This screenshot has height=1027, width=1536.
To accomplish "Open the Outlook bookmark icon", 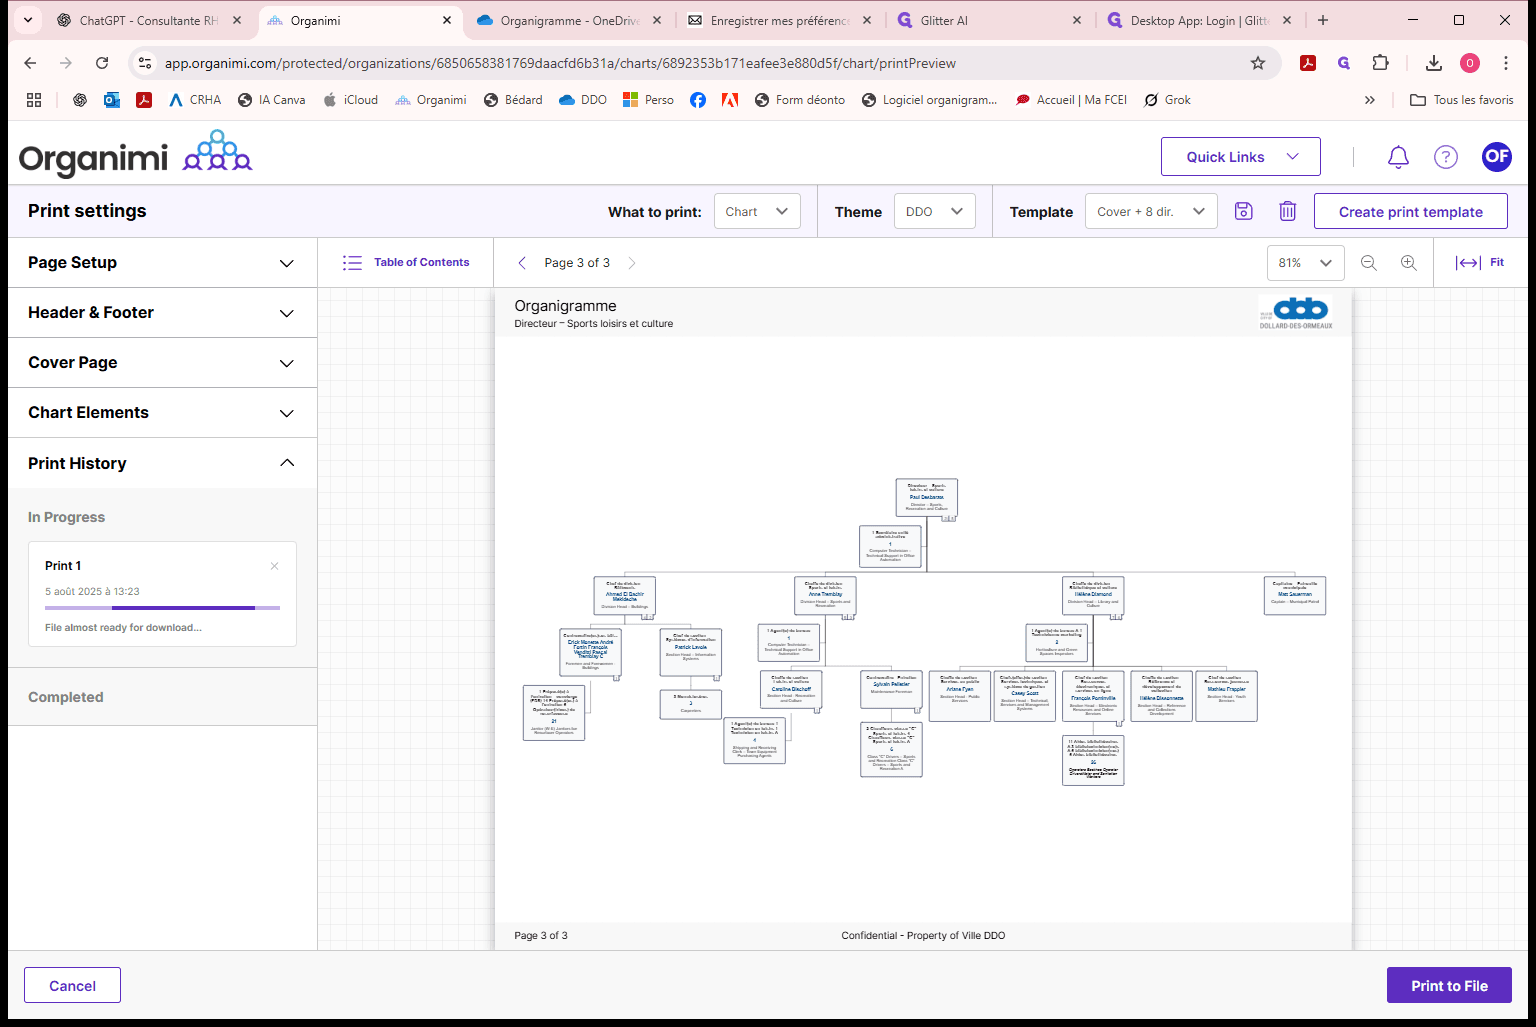I will click(x=112, y=100).
